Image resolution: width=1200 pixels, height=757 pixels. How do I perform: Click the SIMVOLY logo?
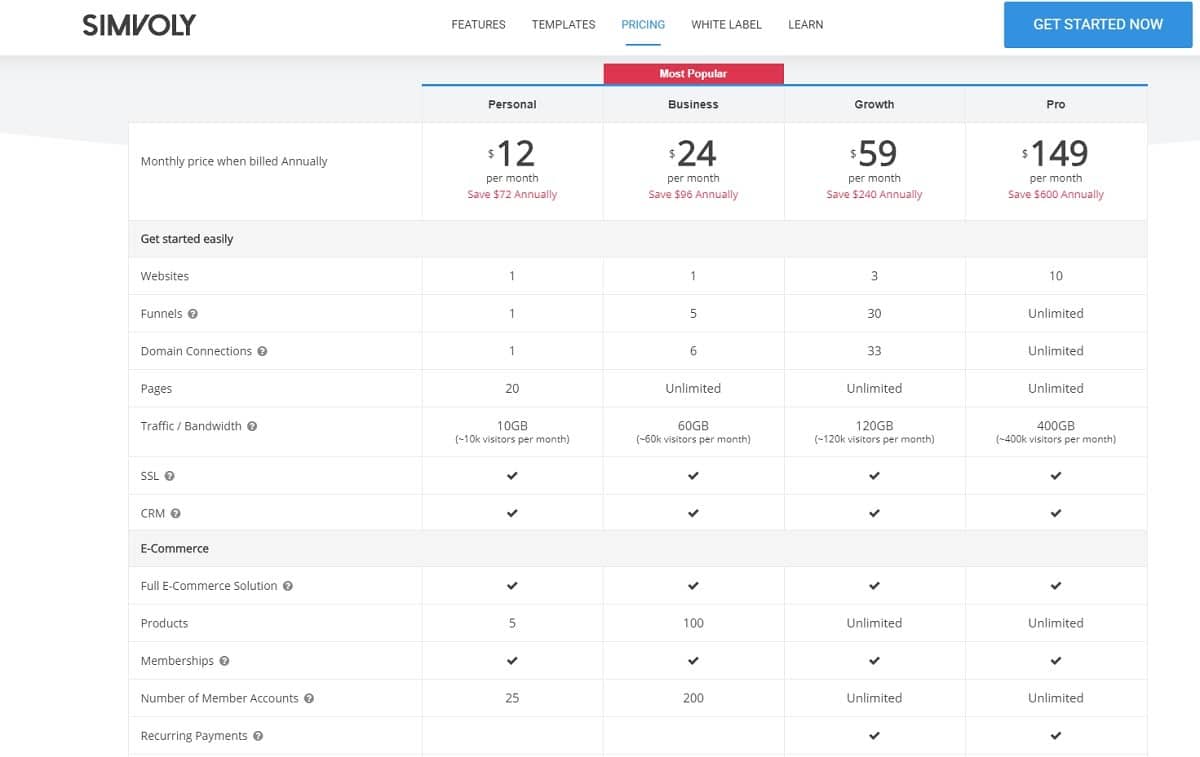[x=136, y=24]
